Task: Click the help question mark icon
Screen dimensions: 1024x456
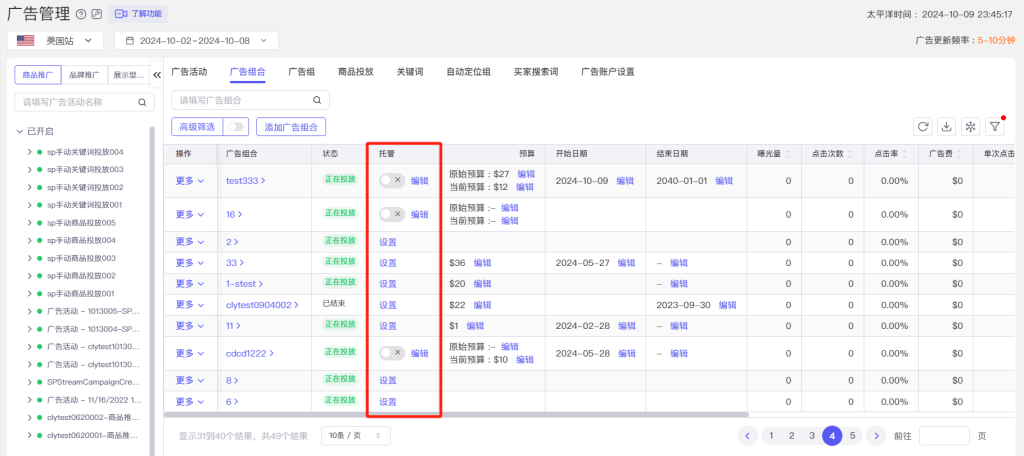Action: [81, 14]
